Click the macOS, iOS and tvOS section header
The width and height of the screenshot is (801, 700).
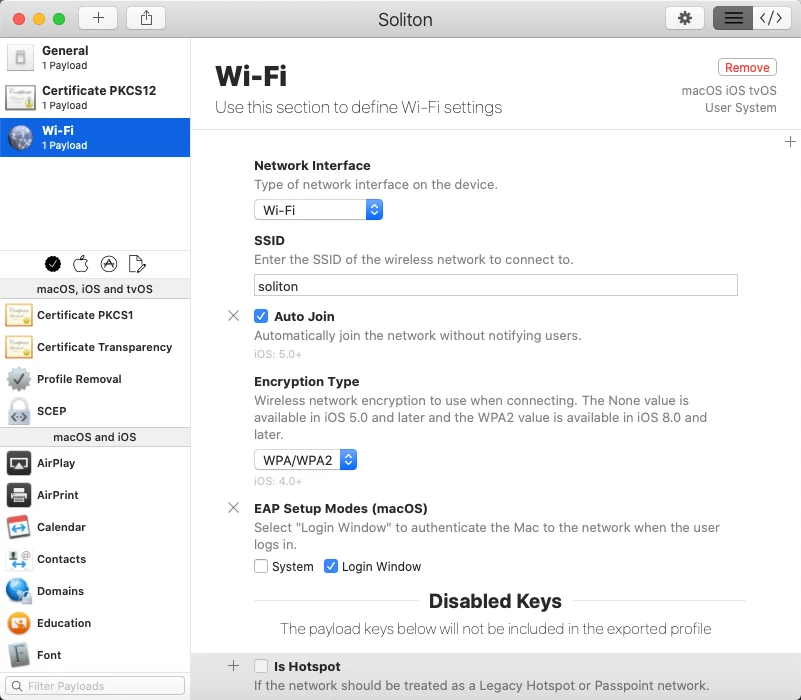[x=95, y=289]
